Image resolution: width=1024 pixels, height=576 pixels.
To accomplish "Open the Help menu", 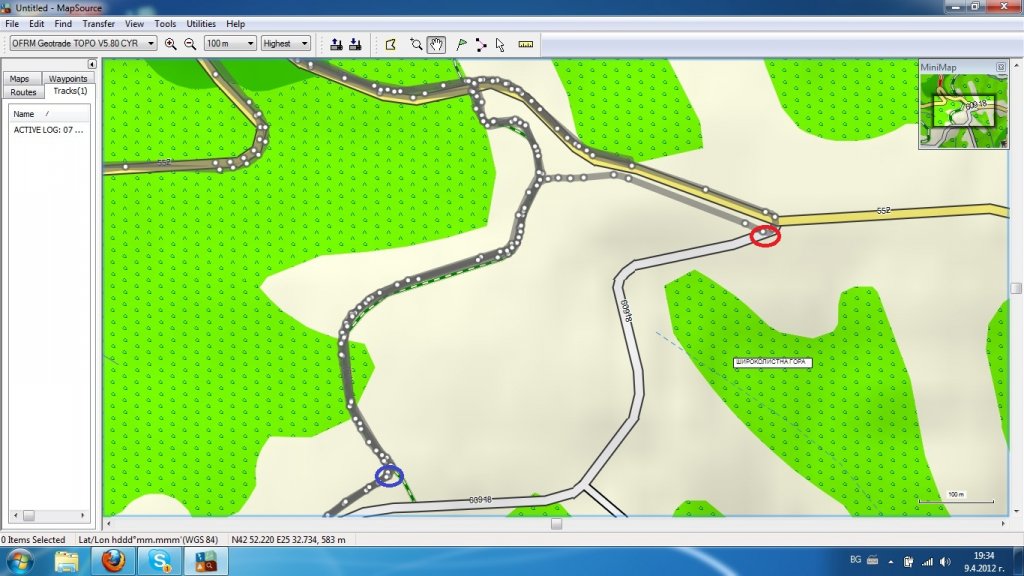I will pyautogui.click(x=236, y=24).
